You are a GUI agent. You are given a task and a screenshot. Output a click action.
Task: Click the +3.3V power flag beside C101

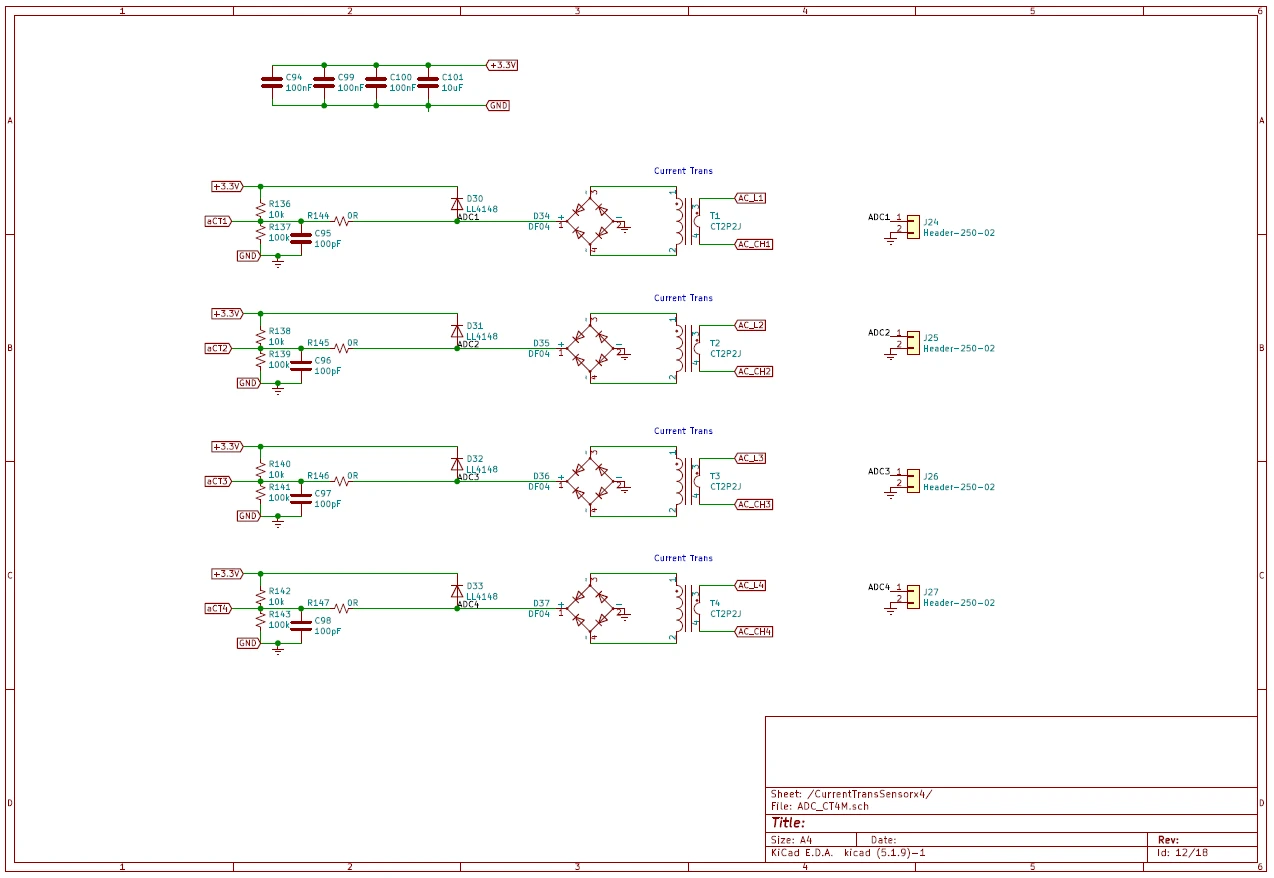point(502,65)
